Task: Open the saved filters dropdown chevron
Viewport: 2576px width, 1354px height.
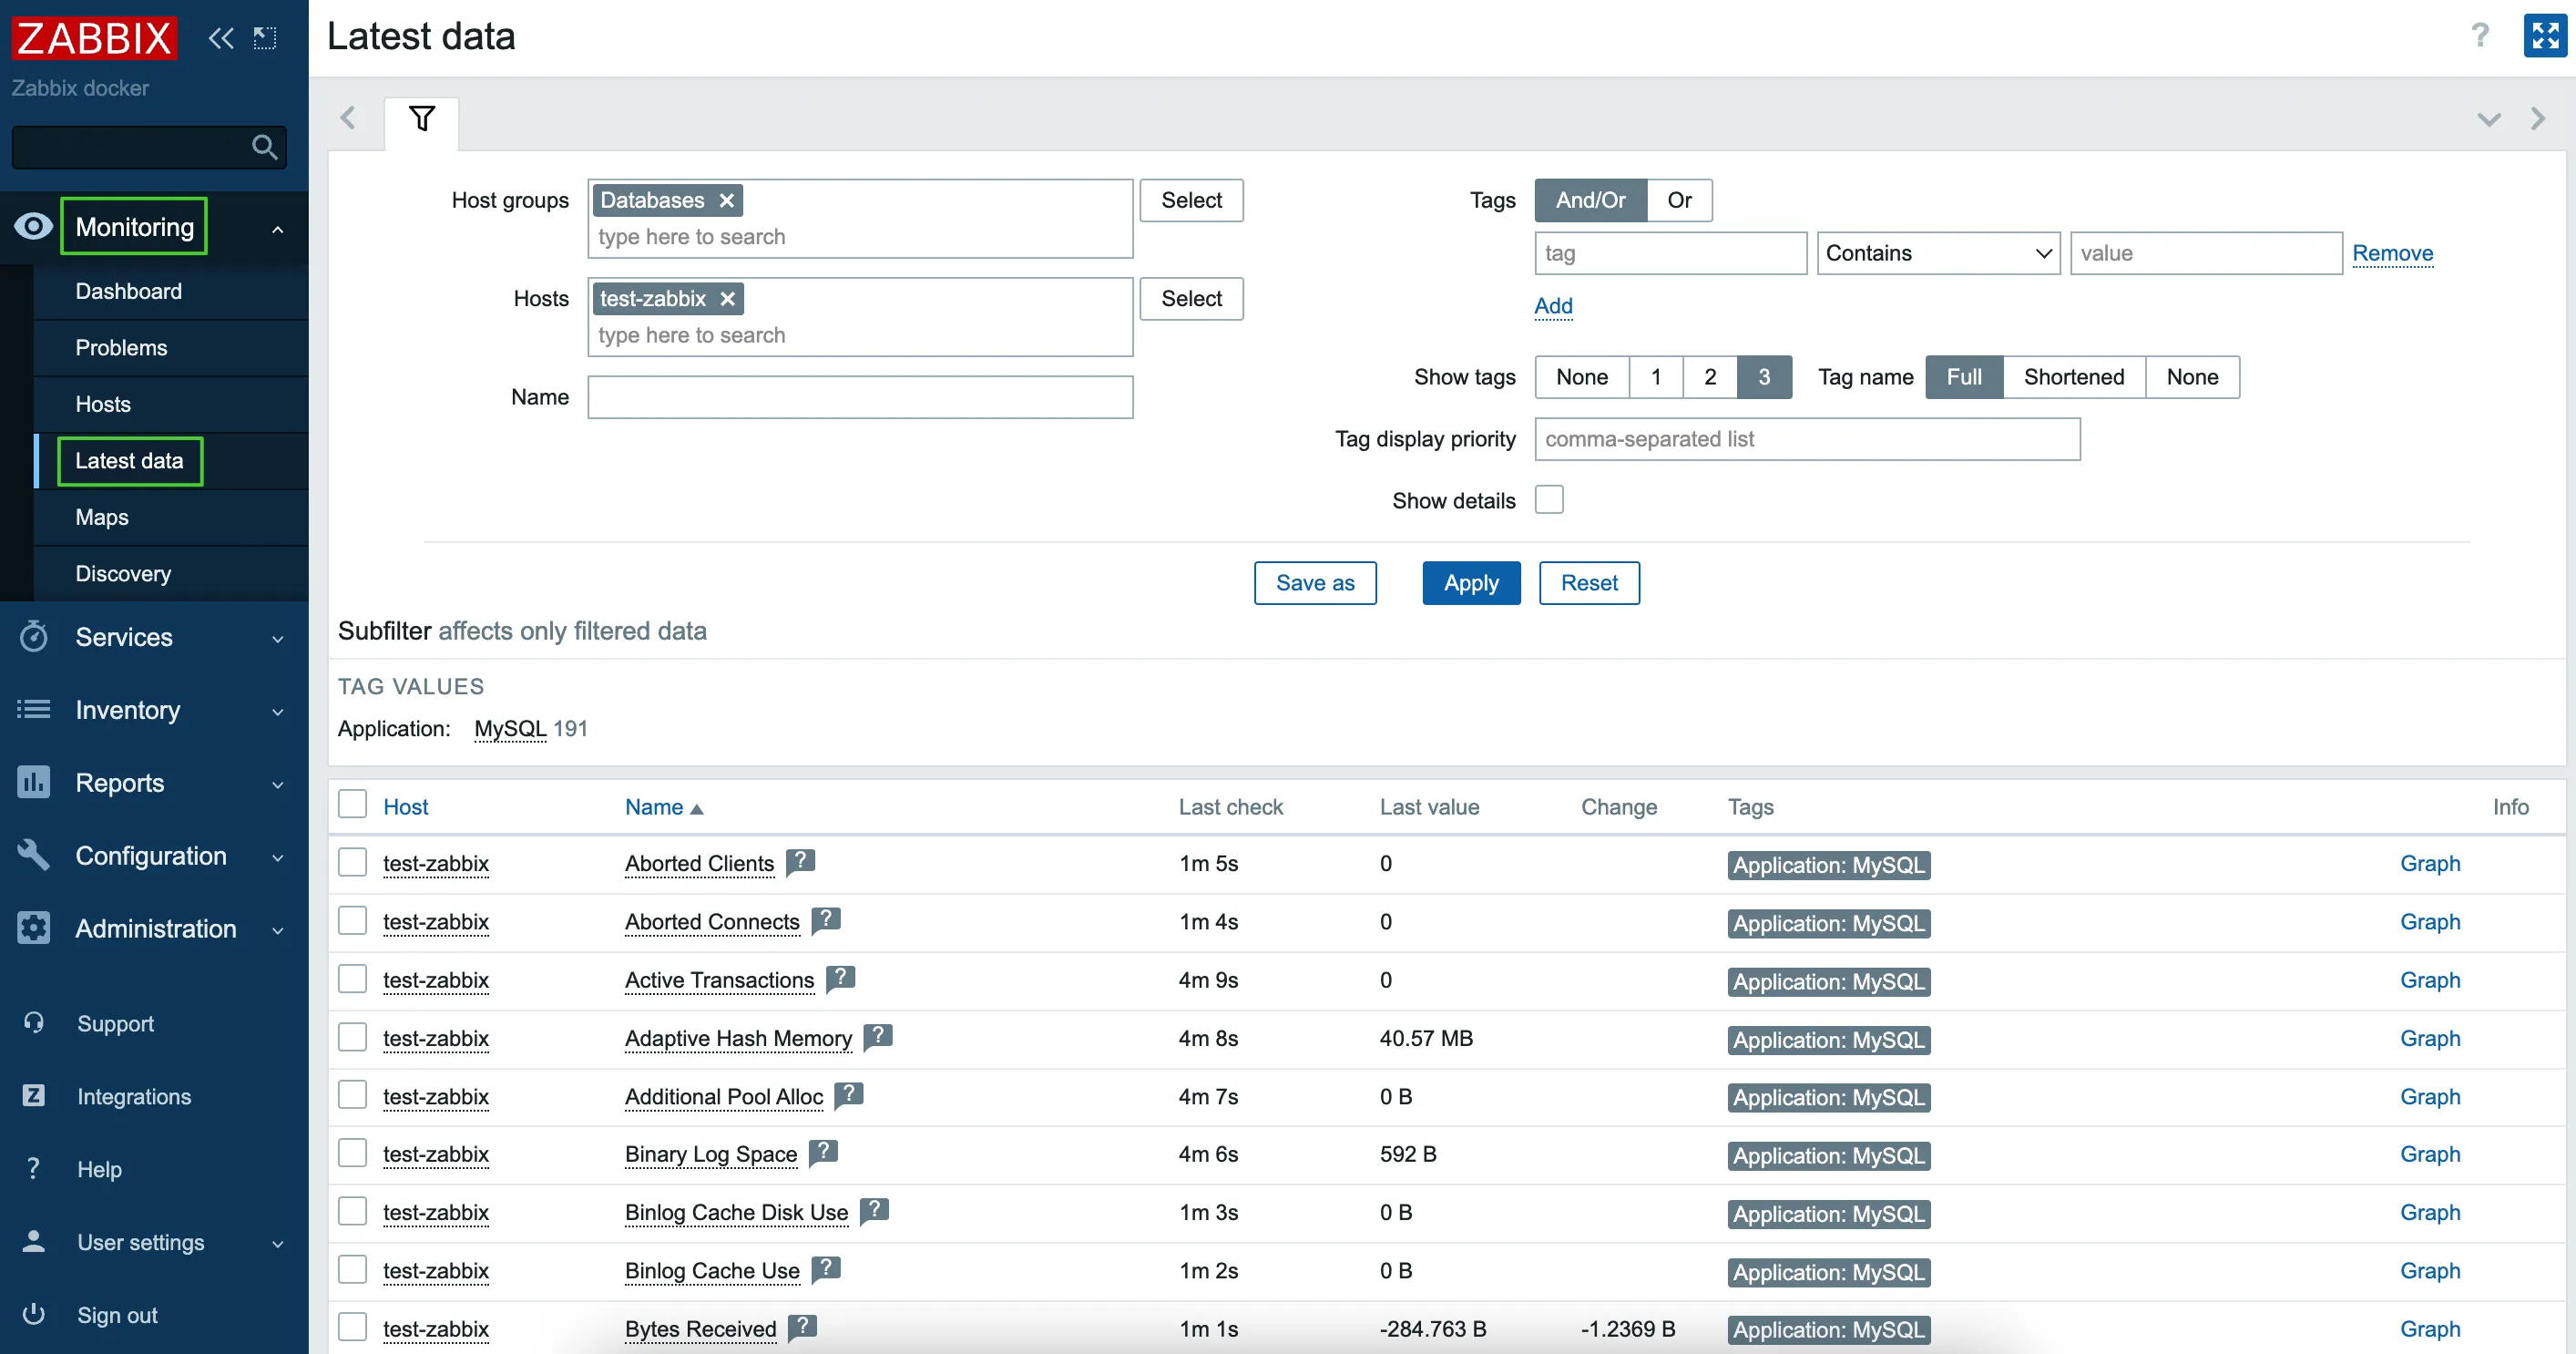Action: click(x=2489, y=119)
